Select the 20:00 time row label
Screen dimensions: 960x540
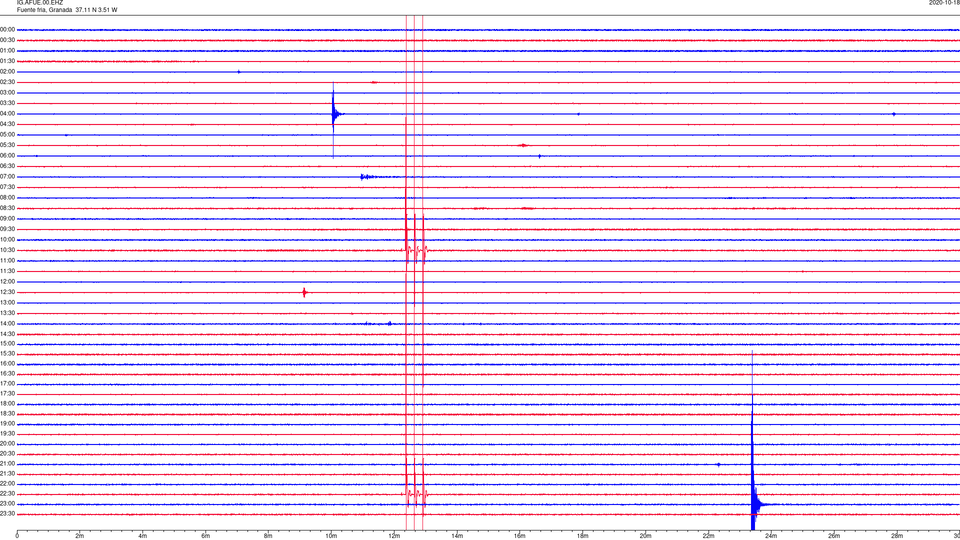(7, 444)
